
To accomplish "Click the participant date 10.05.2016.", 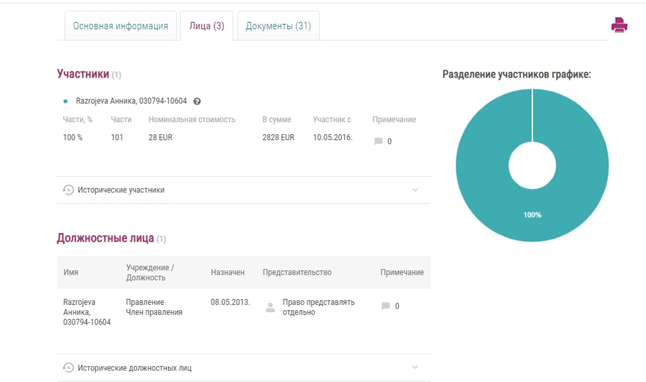I will [332, 137].
